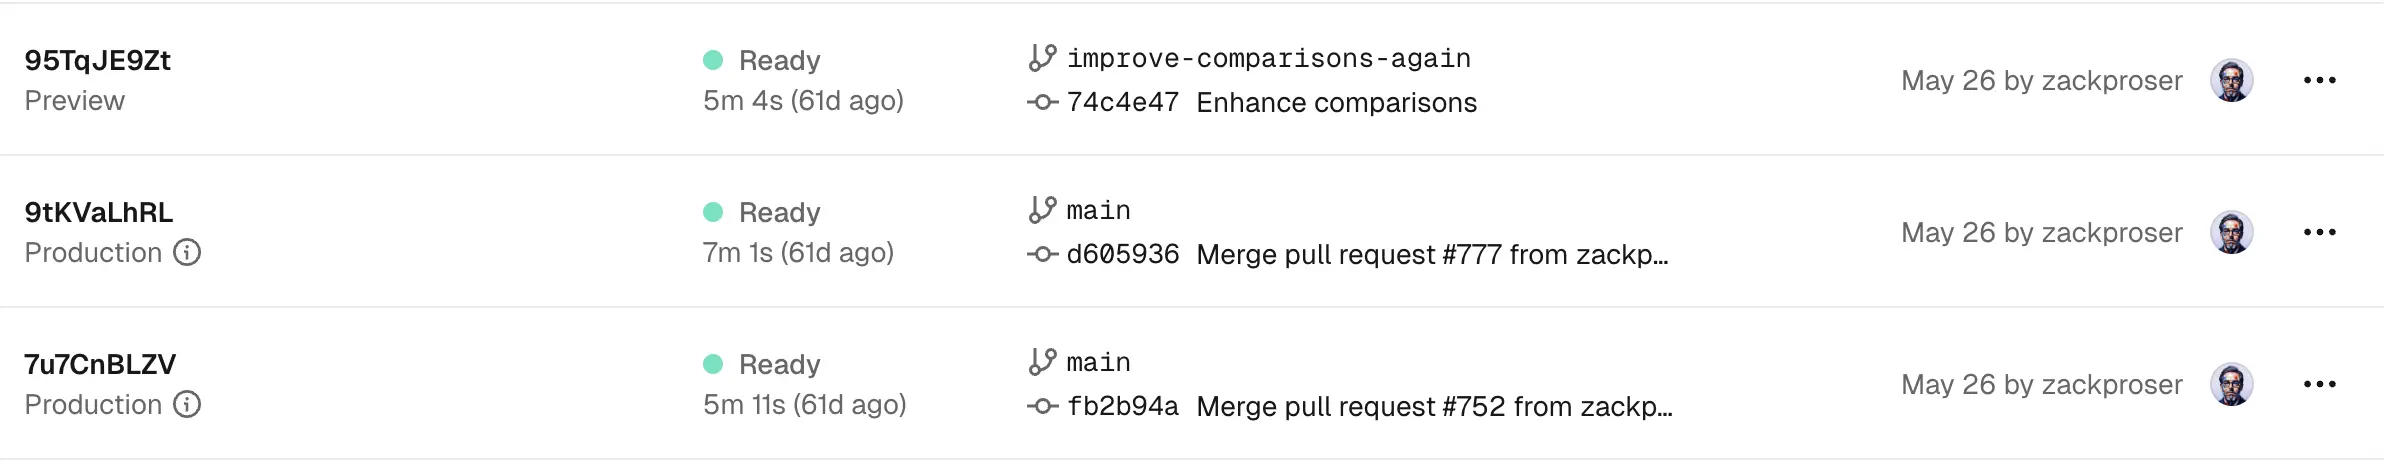Click the commit icon beside d605936
The width and height of the screenshot is (2384, 464).
tap(1042, 254)
